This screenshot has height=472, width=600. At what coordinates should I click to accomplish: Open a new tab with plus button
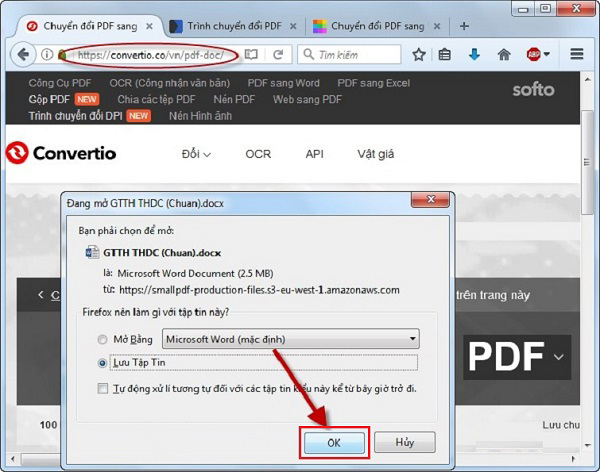pyautogui.click(x=464, y=26)
